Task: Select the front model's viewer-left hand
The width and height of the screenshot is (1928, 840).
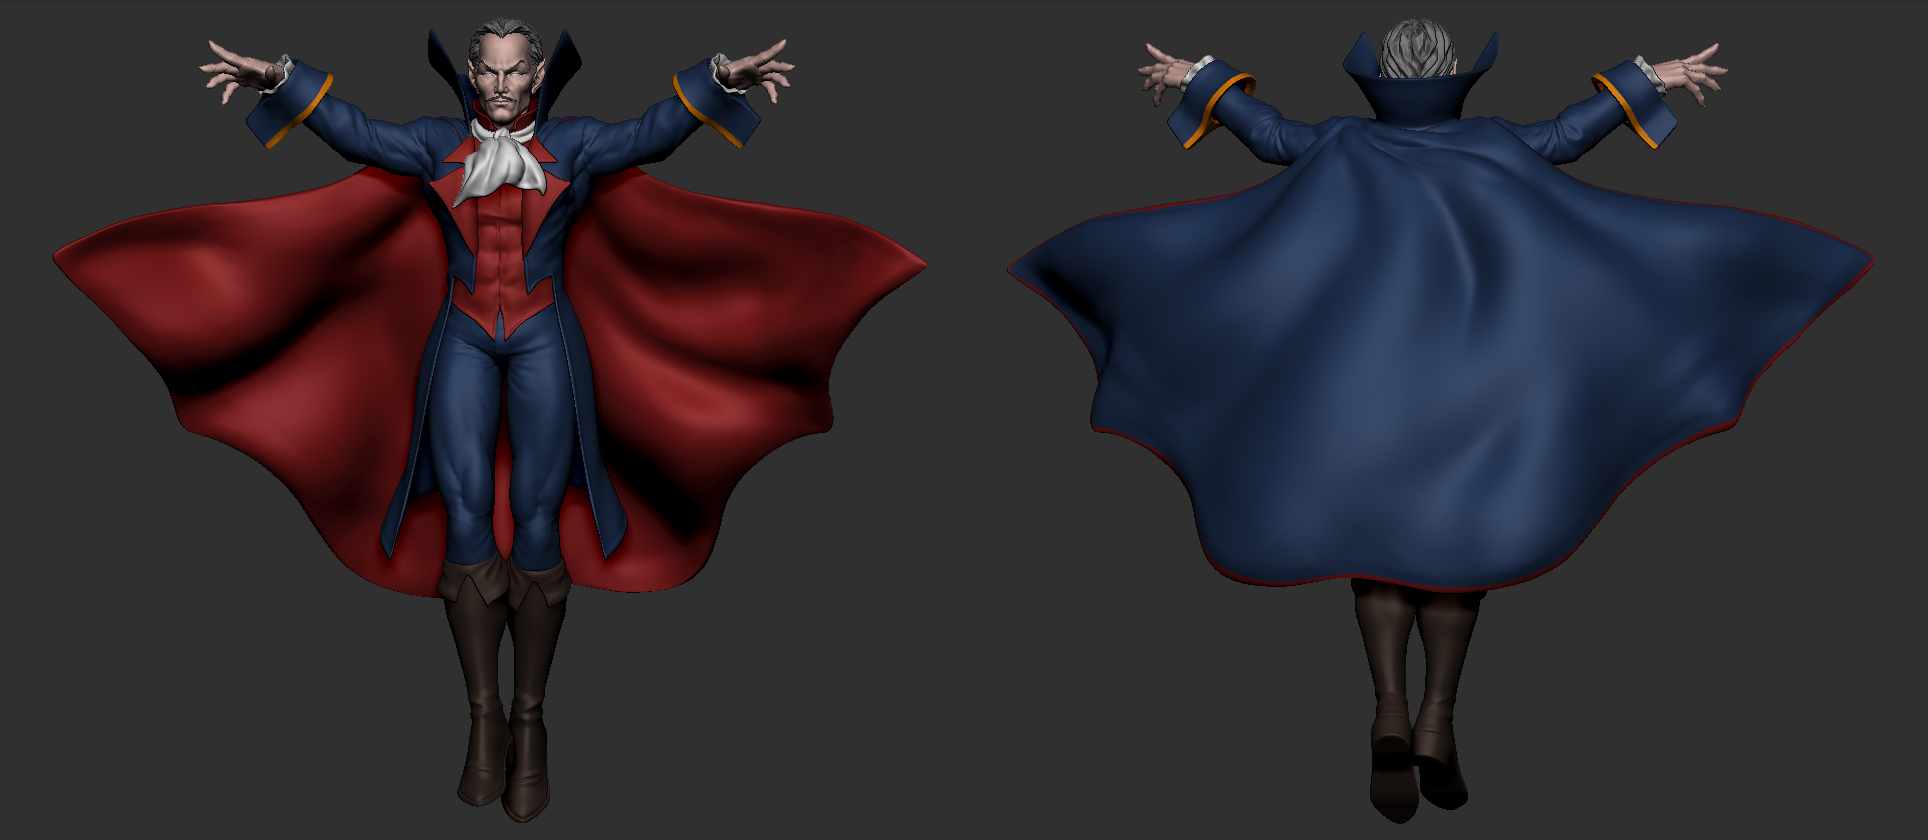Action: click(238, 70)
